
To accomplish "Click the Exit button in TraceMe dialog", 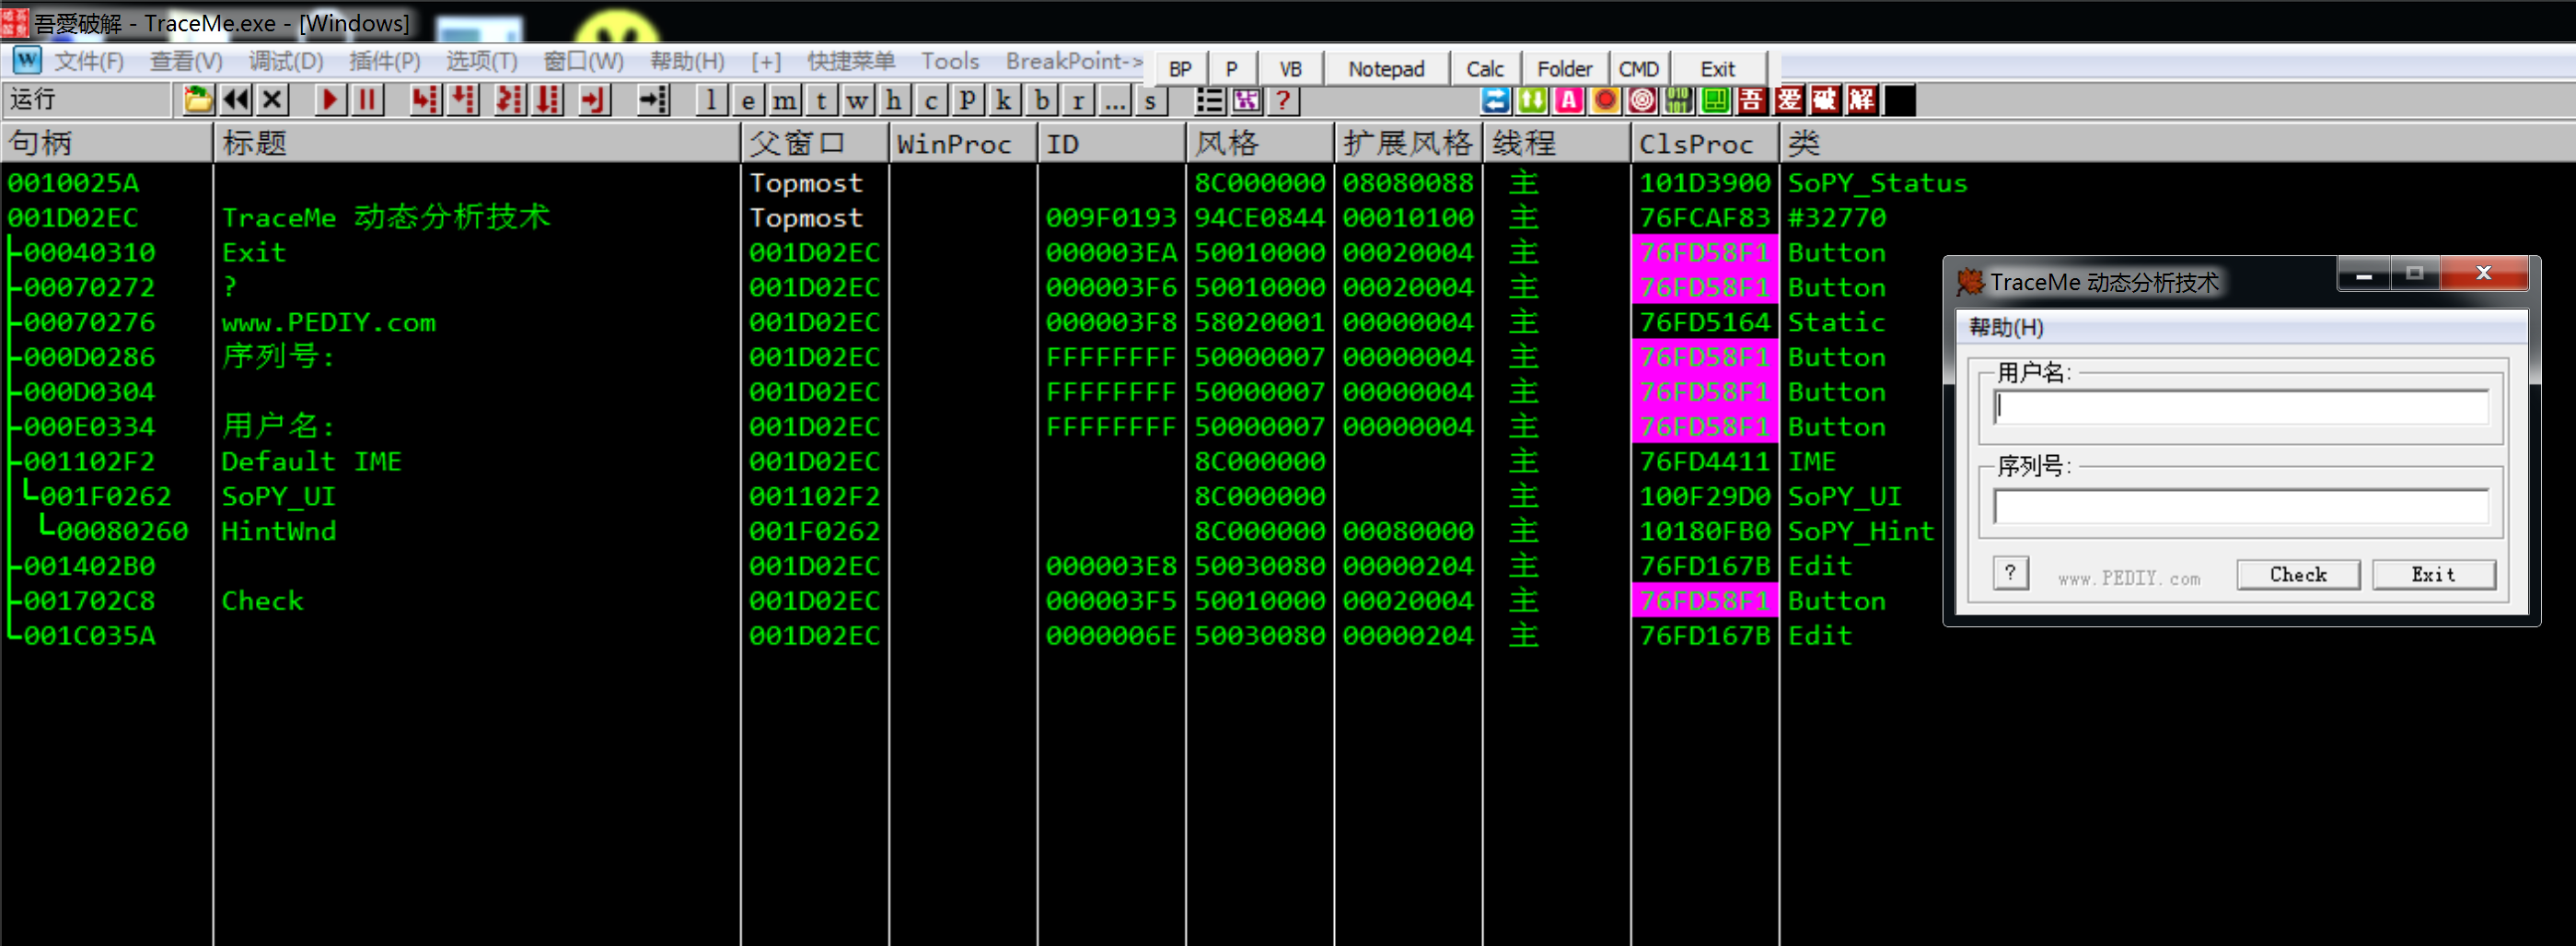I will pyautogui.click(x=2433, y=575).
